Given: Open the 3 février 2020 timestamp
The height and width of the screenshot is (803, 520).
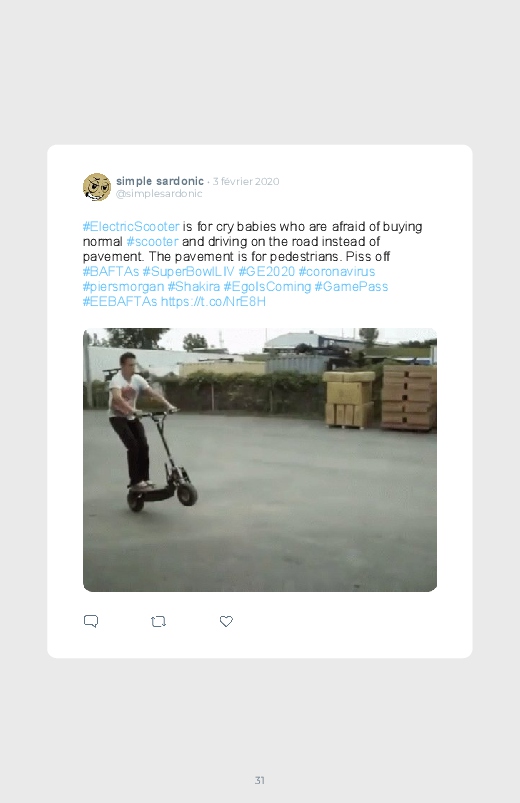Looking at the screenshot, I should pos(246,181).
